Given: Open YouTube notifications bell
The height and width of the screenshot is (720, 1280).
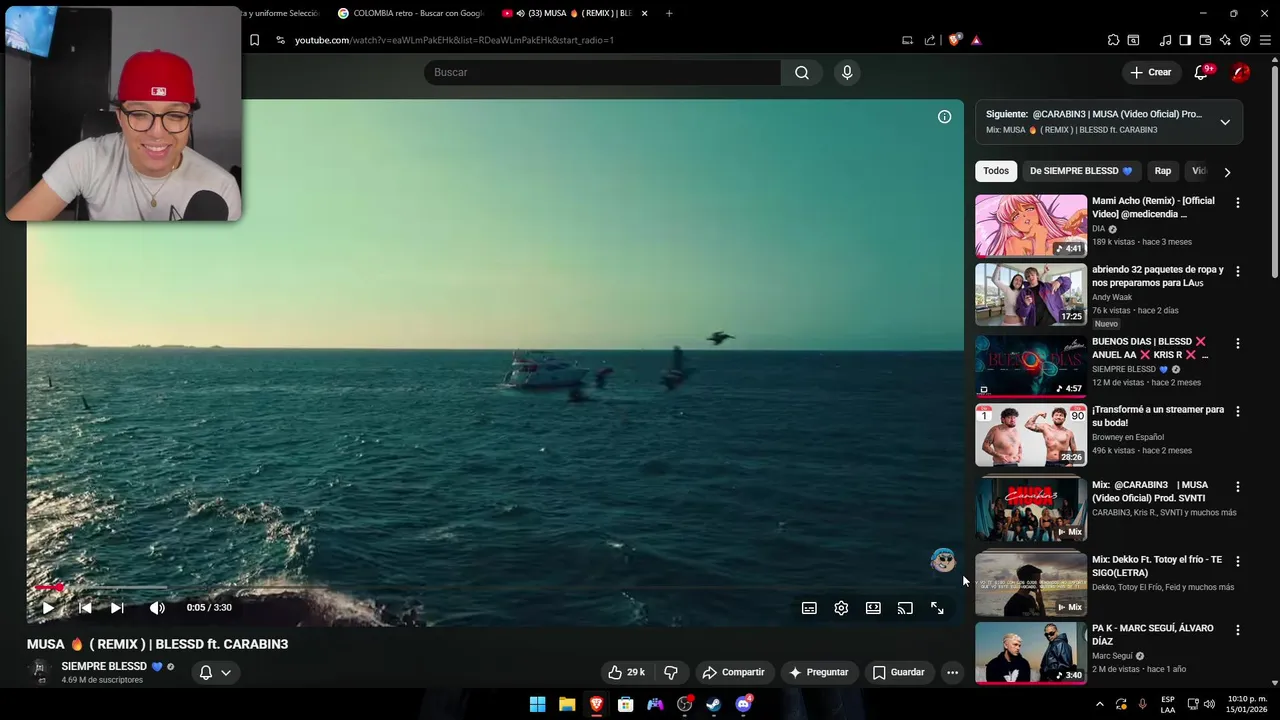Looking at the screenshot, I should click(x=1202, y=72).
